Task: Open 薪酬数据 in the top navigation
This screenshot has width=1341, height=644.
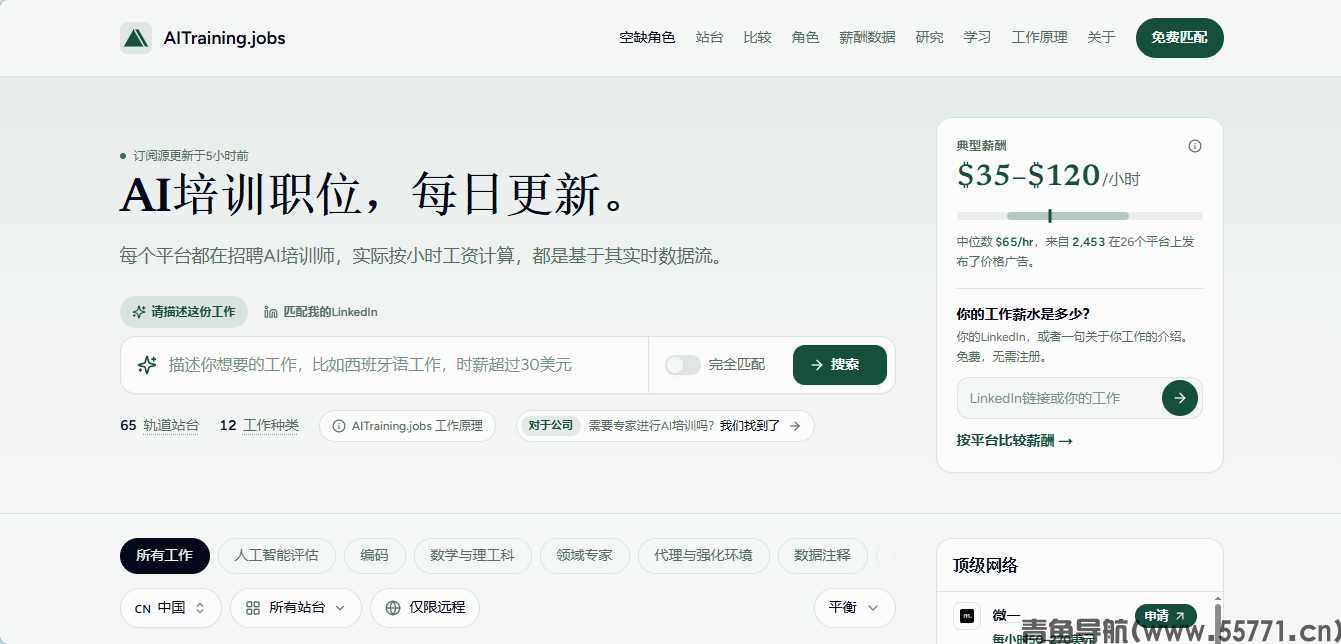Action: (x=867, y=38)
